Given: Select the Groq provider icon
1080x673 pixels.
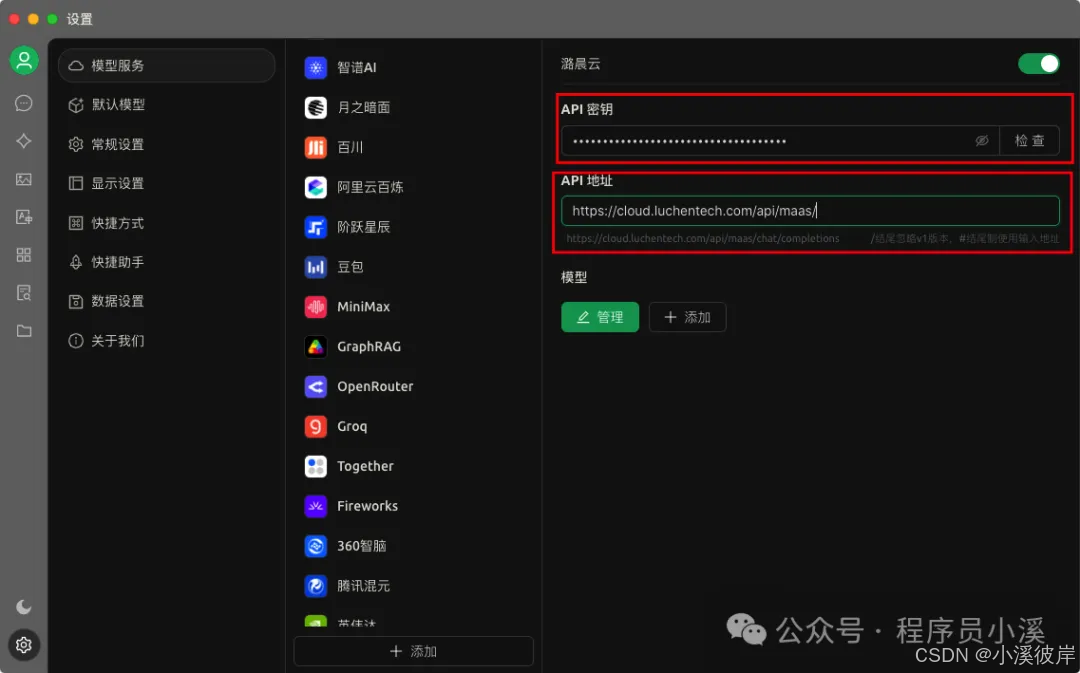Looking at the screenshot, I should 315,426.
